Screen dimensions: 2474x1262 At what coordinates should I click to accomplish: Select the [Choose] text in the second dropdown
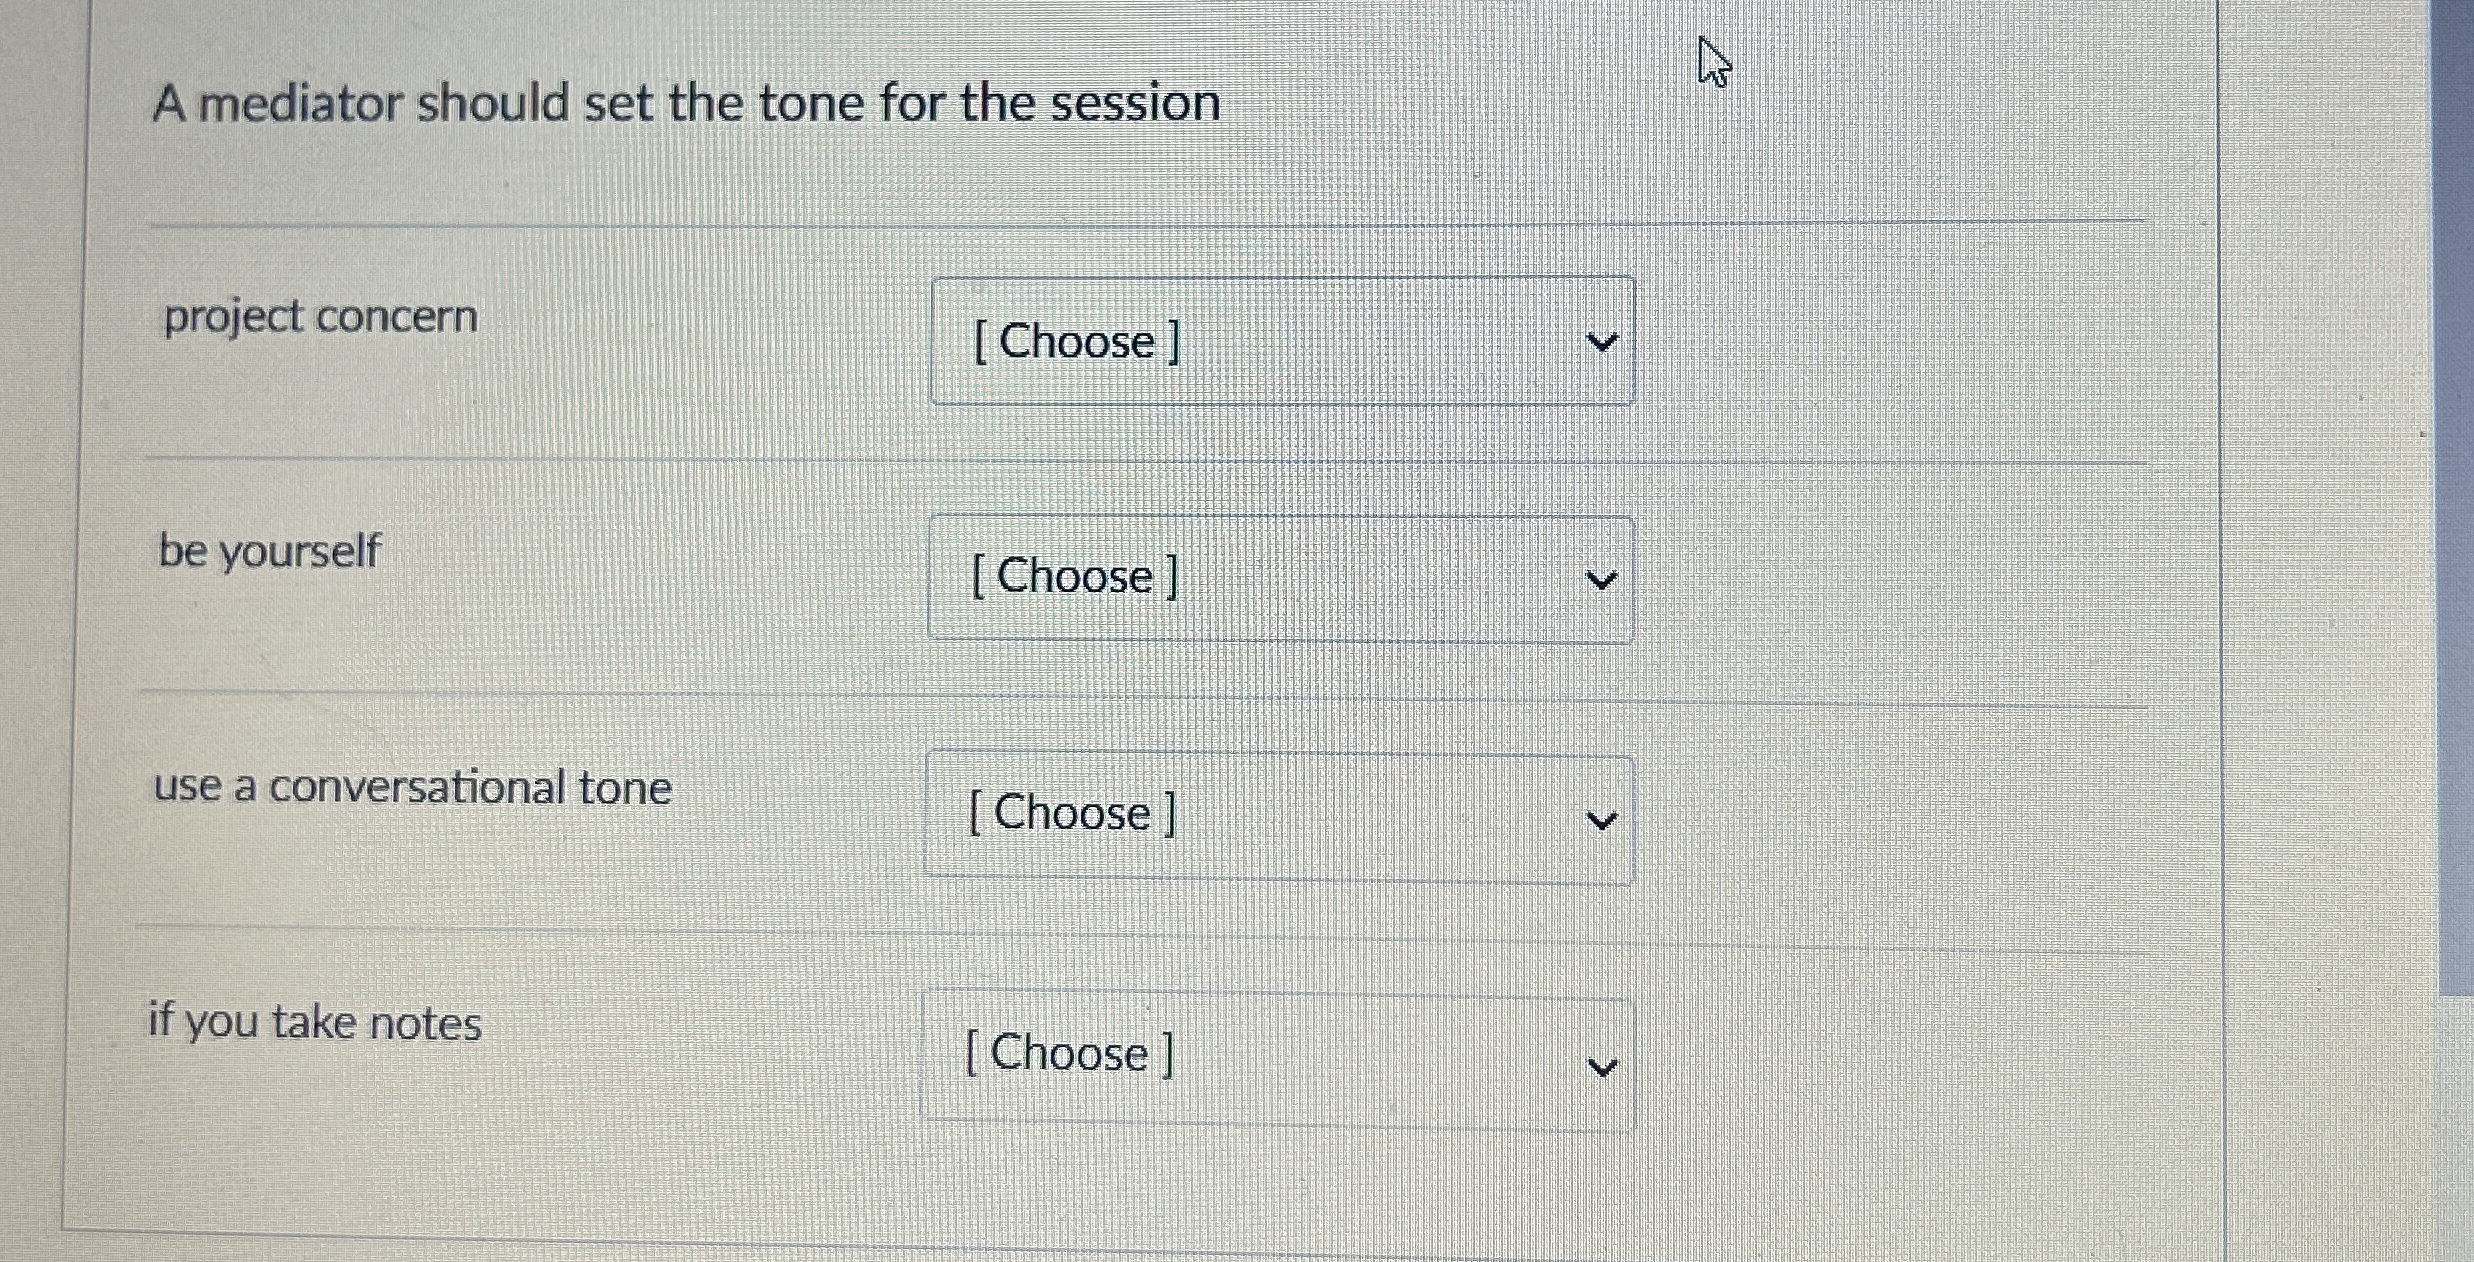click(x=1075, y=577)
